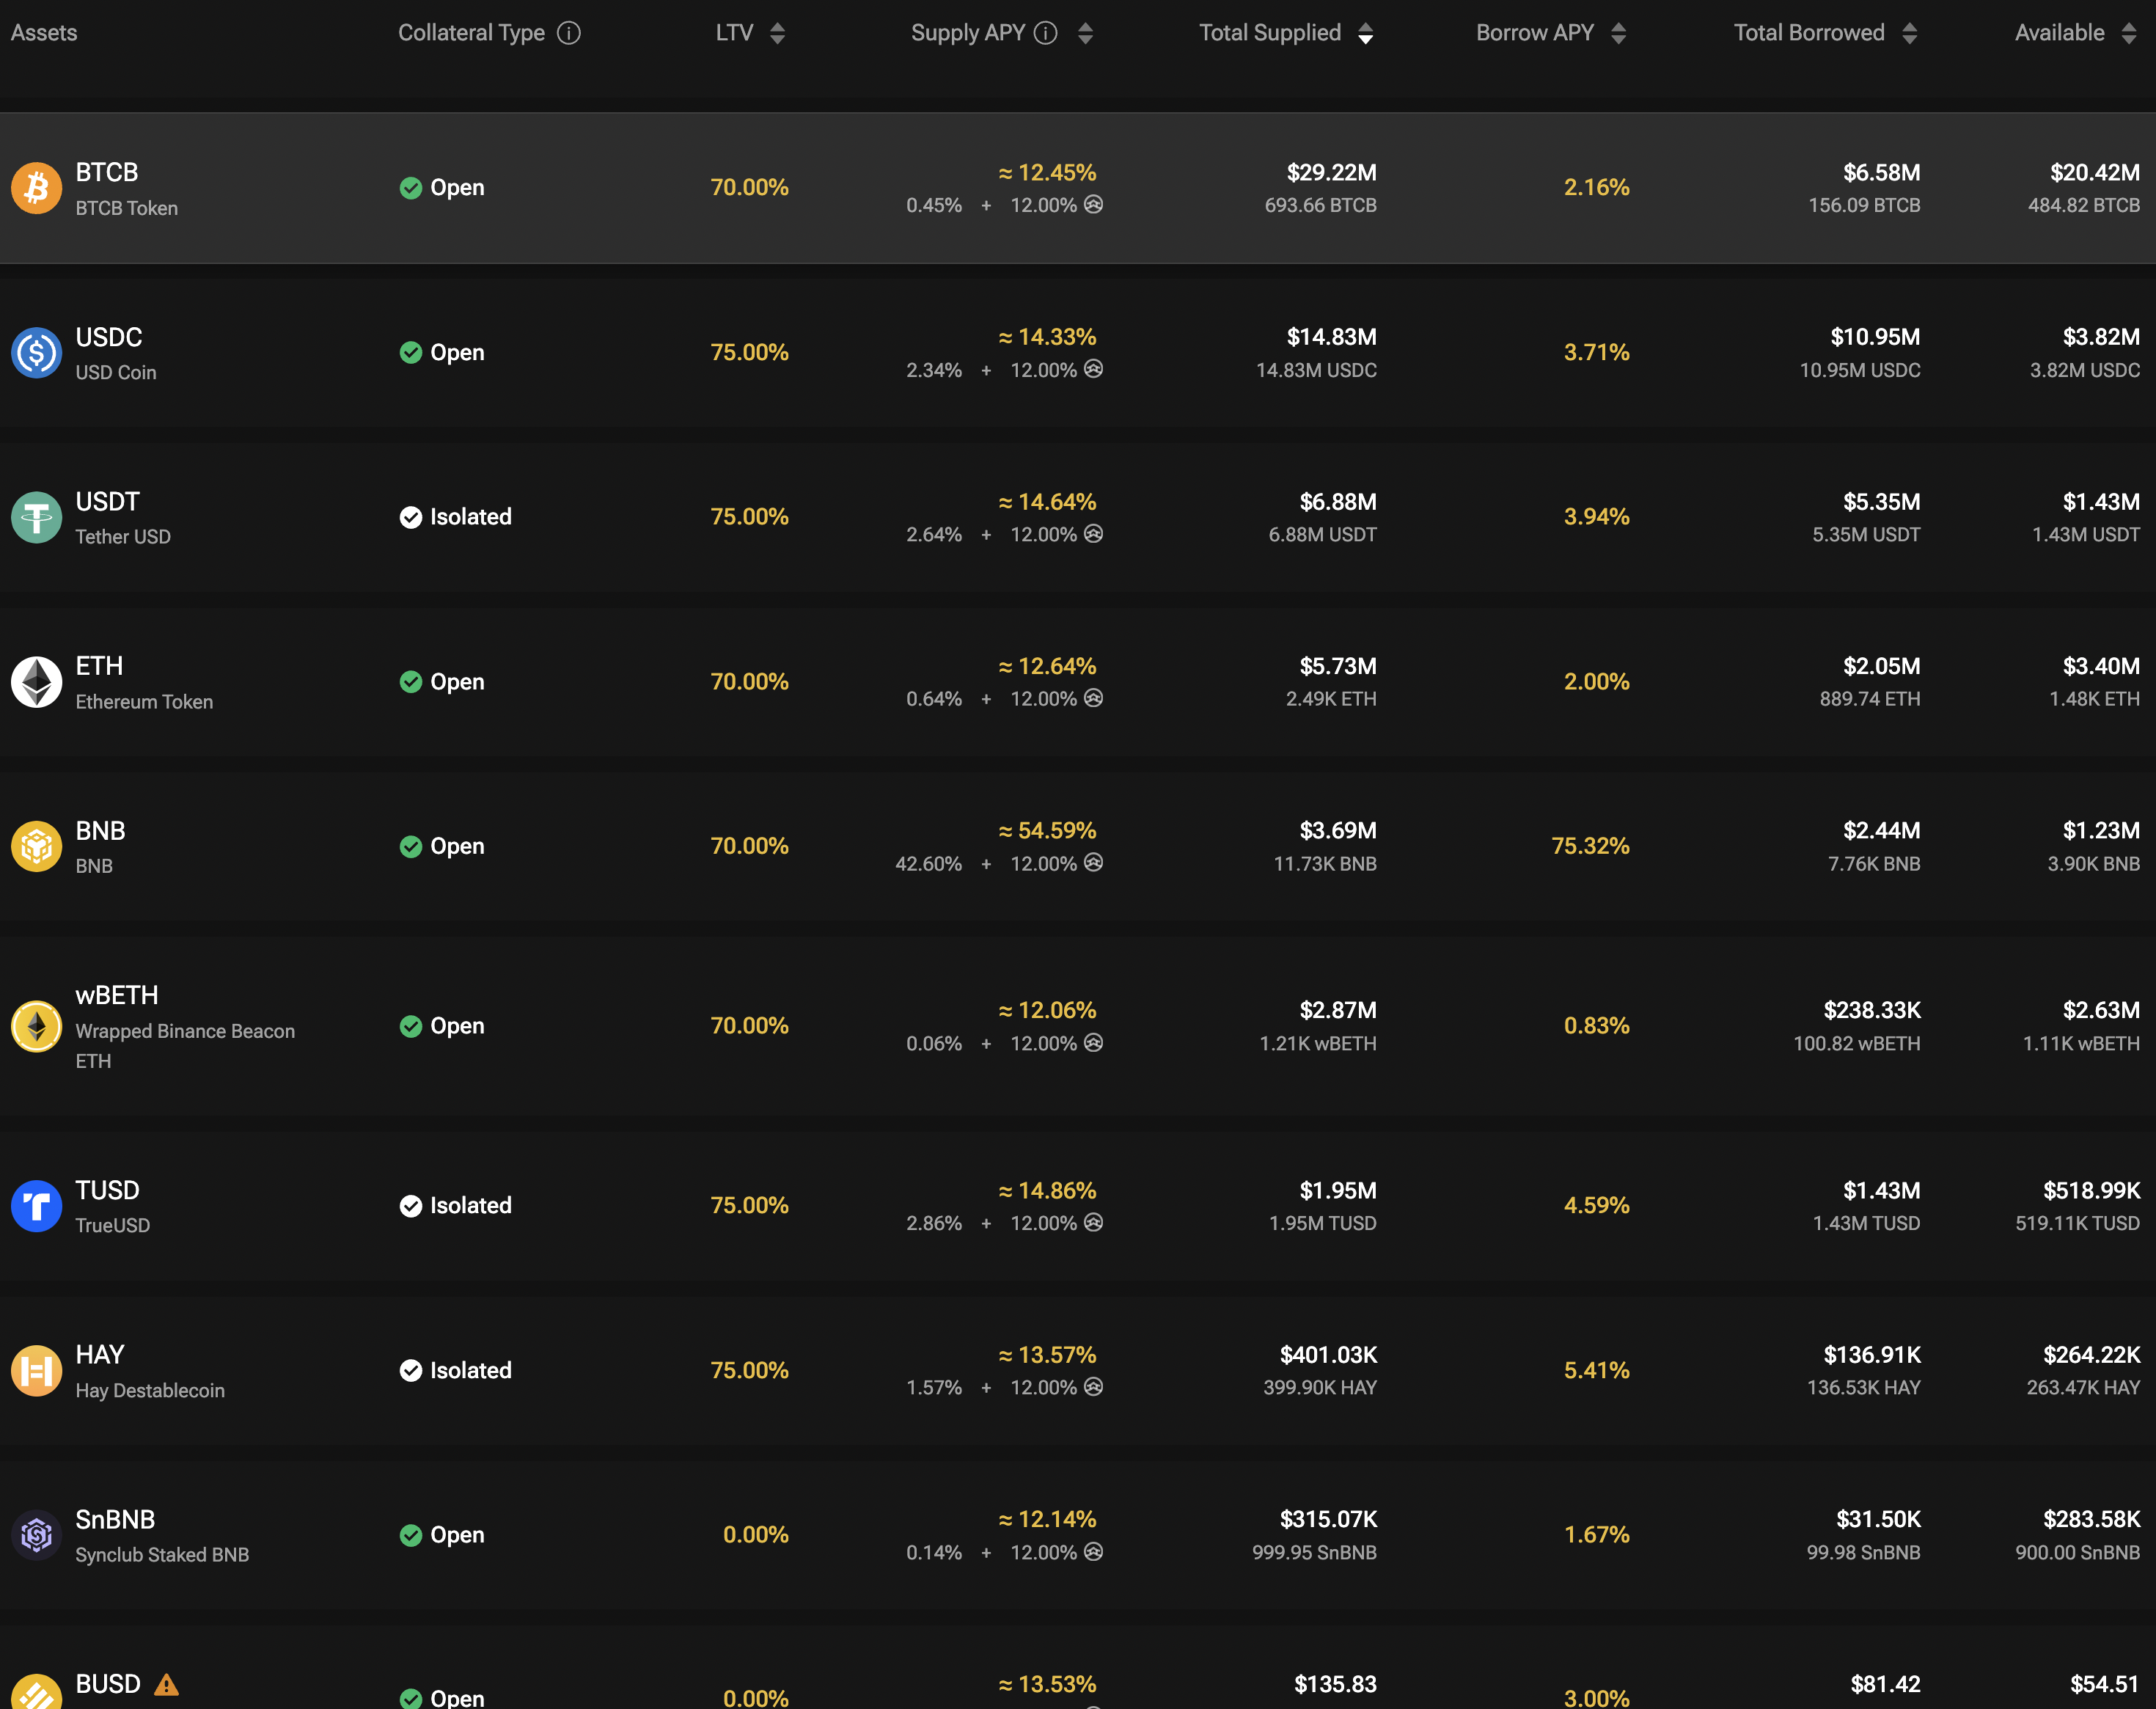Click reward icon beside TUSD 12.00%
Viewport: 2156px width, 1709px height.
coord(1094,1222)
